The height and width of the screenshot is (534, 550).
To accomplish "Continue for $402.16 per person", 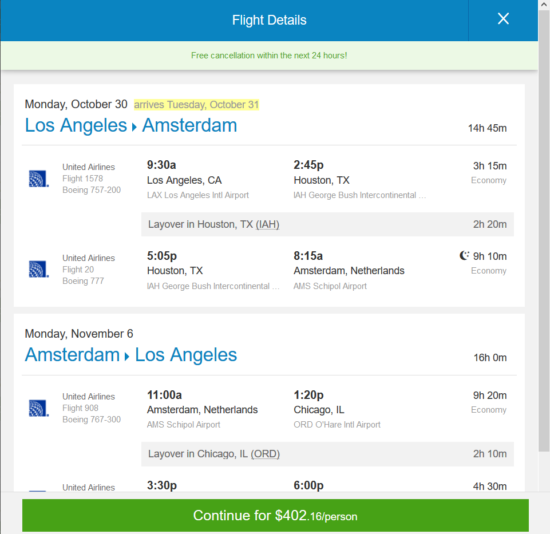I will (275, 515).
